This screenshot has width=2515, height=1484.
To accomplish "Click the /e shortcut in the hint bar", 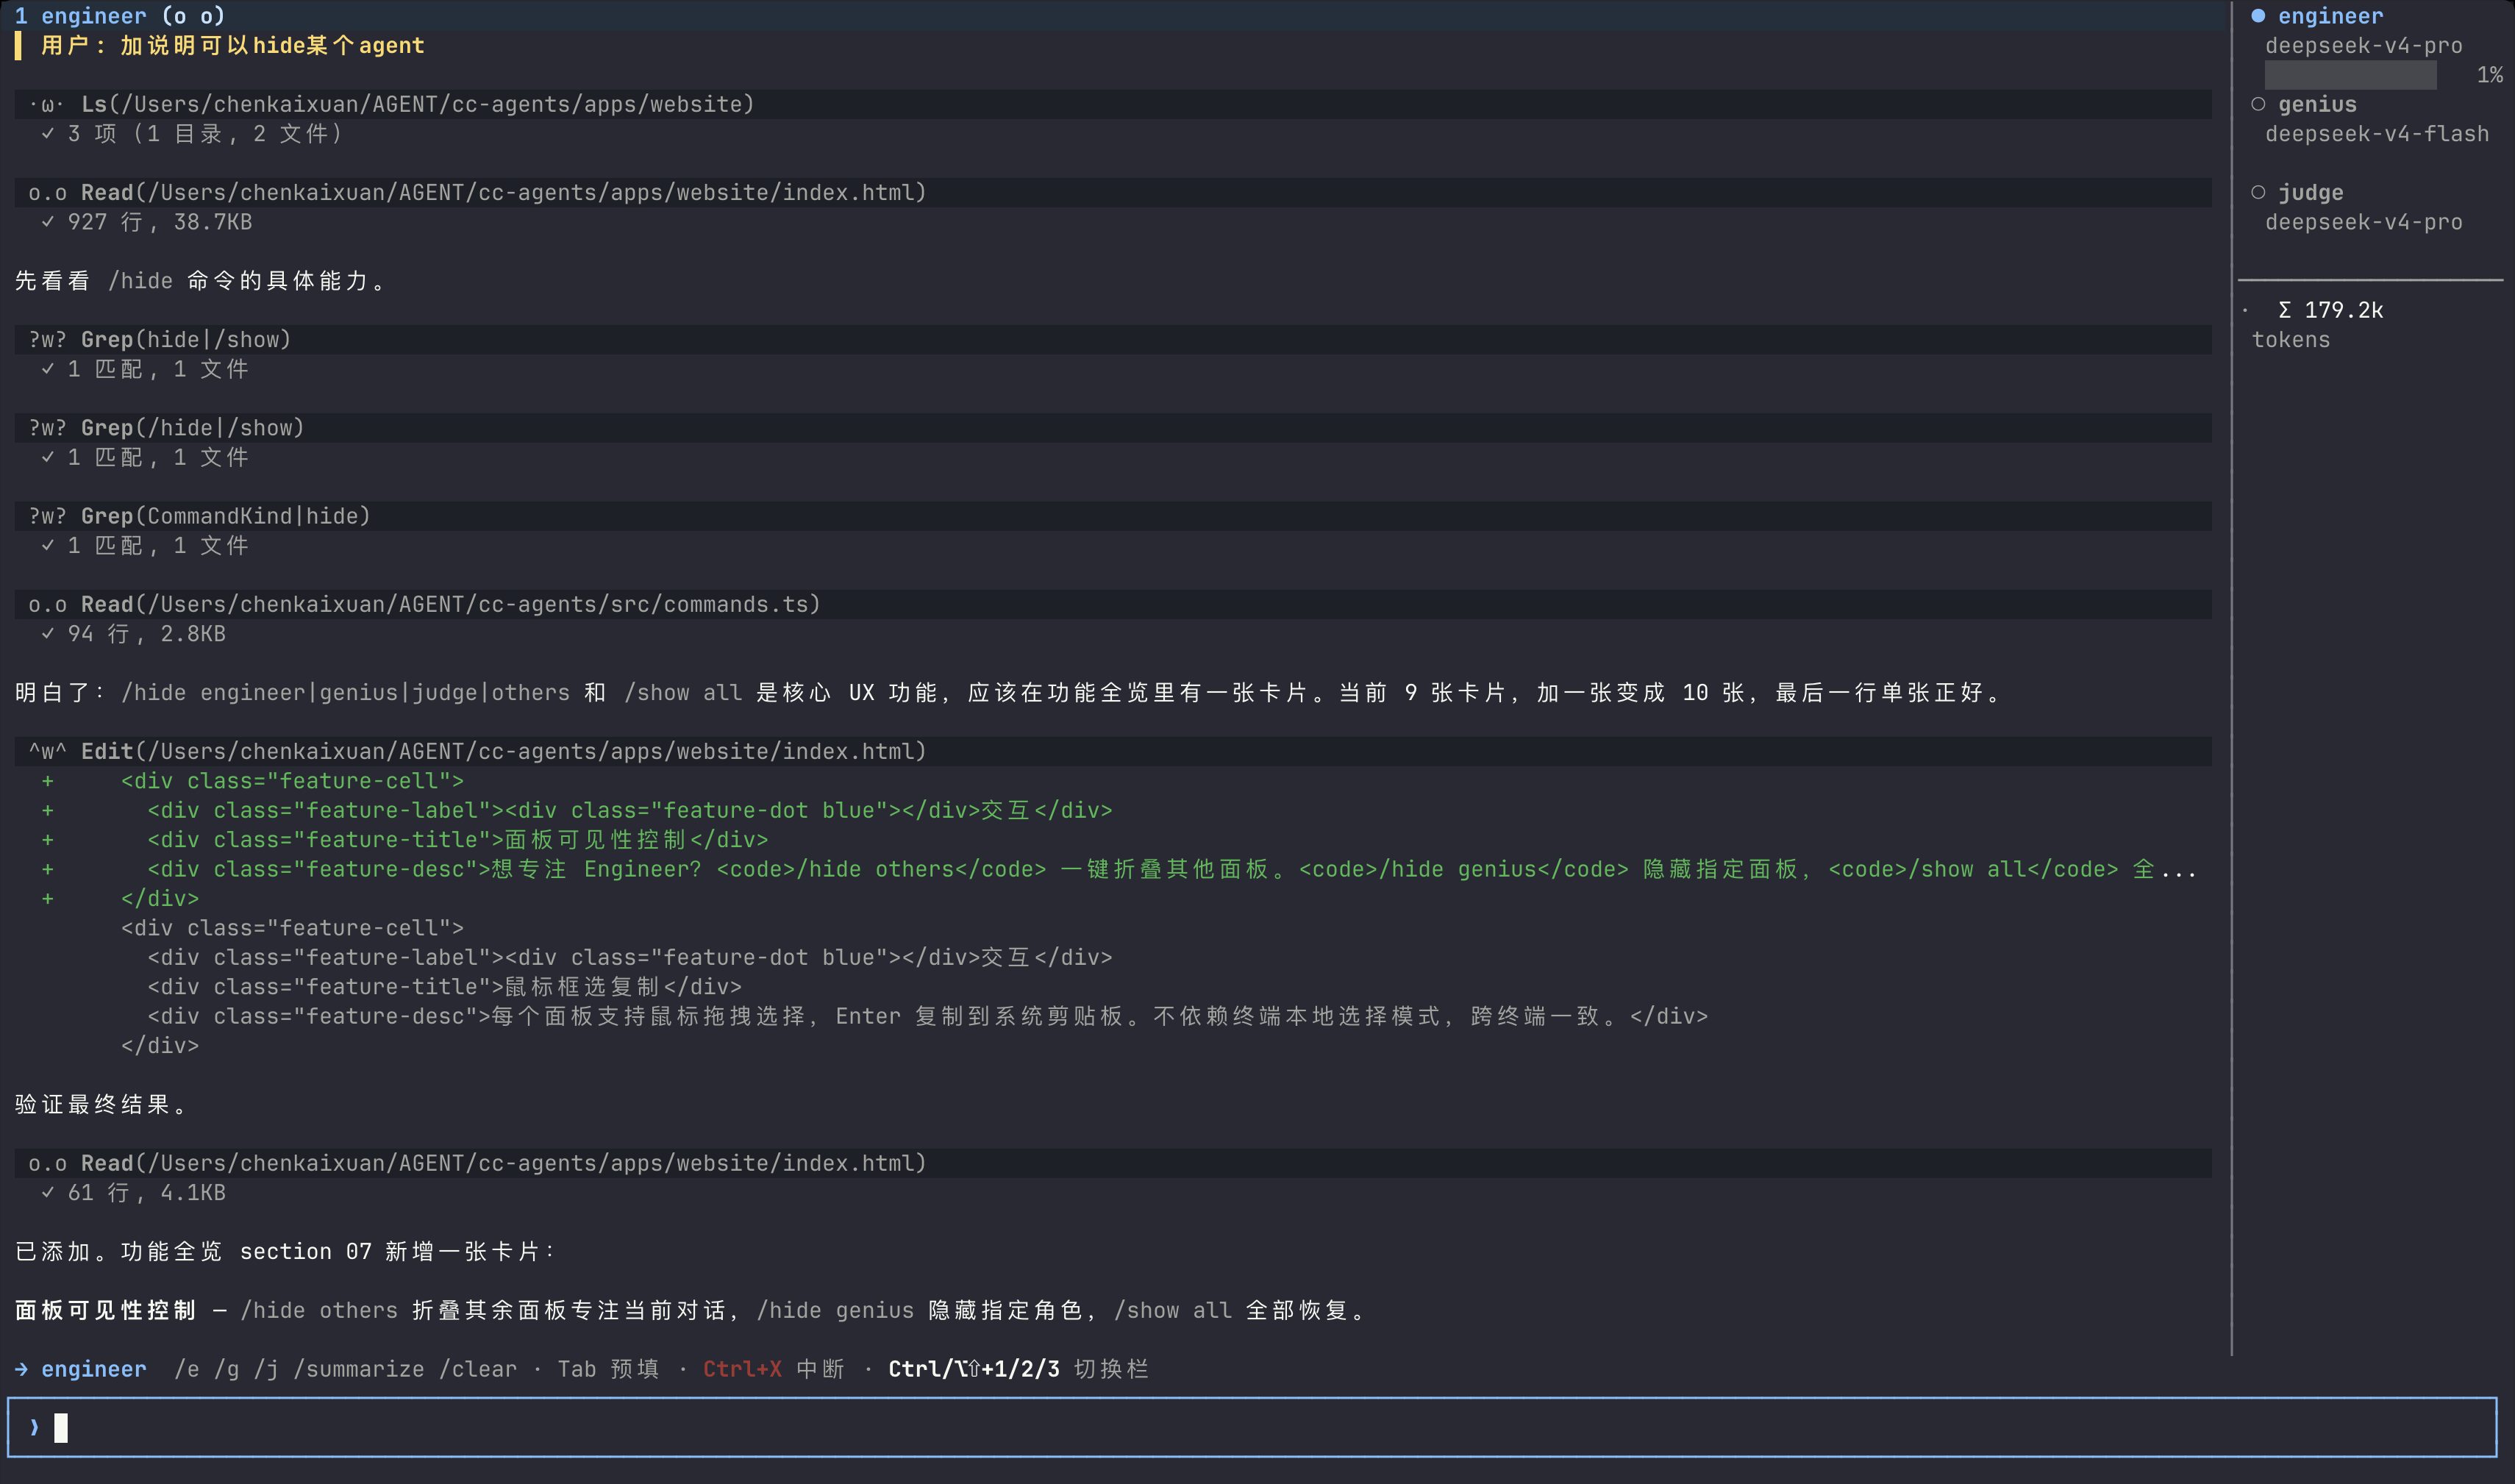I will point(187,1369).
